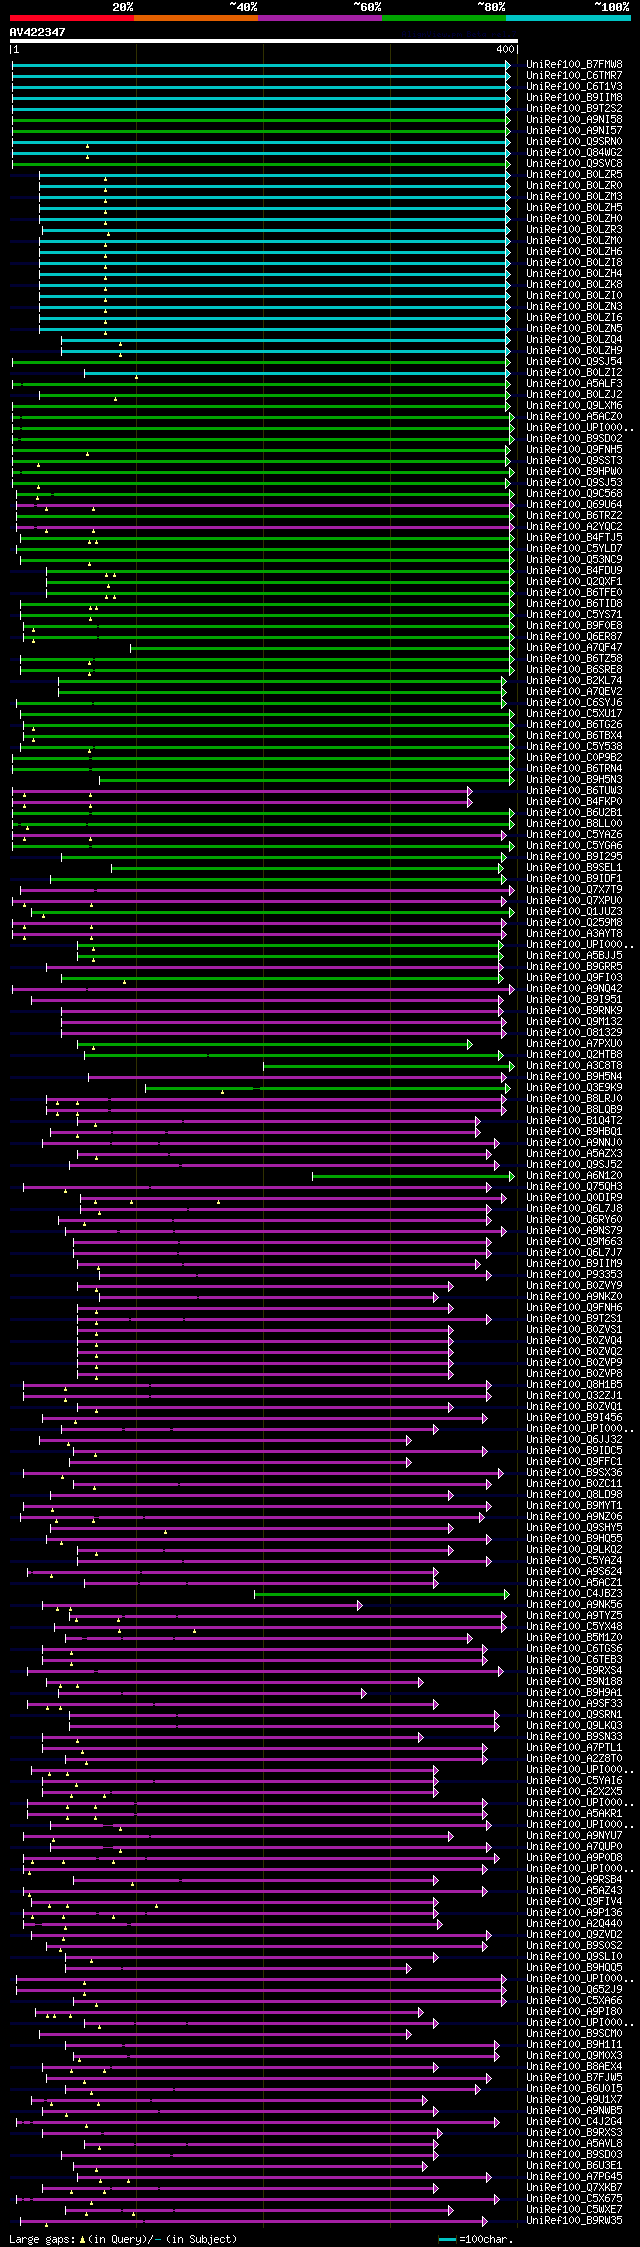Click the Large gaps legend text
Image resolution: width=640 pixels, height=2247 pixels.
click(x=123, y=2239)
